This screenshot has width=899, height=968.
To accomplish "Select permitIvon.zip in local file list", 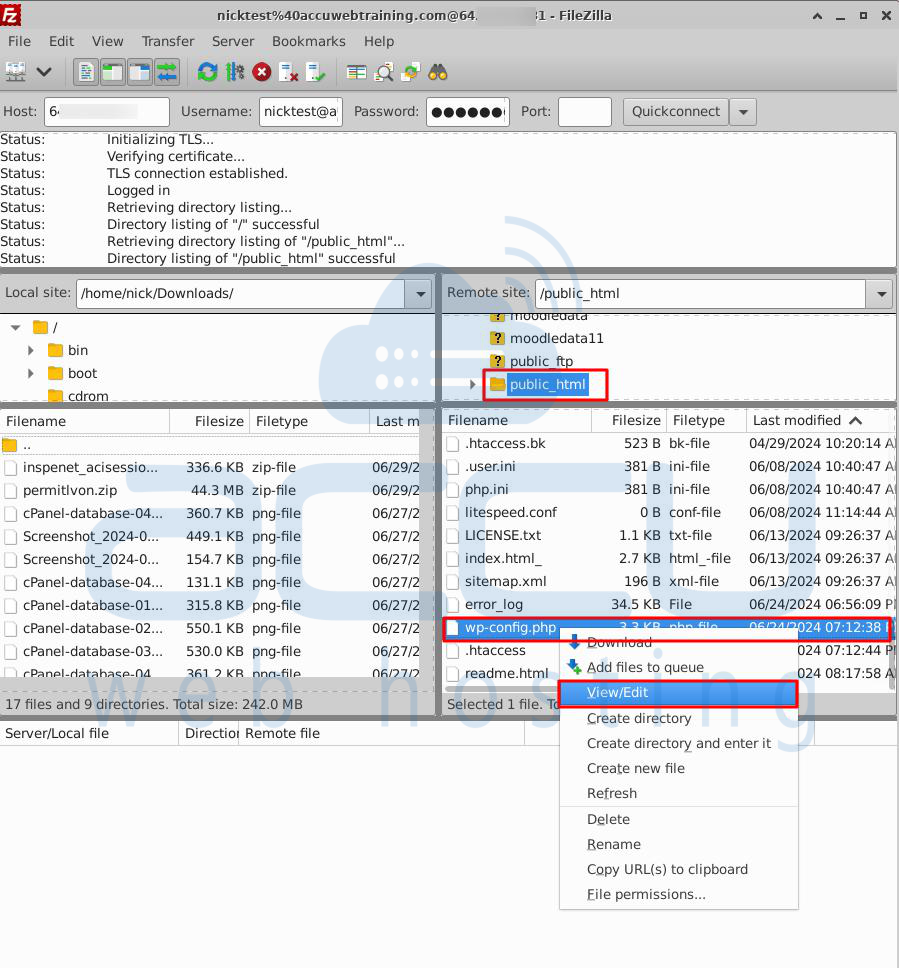I will 210,490.
